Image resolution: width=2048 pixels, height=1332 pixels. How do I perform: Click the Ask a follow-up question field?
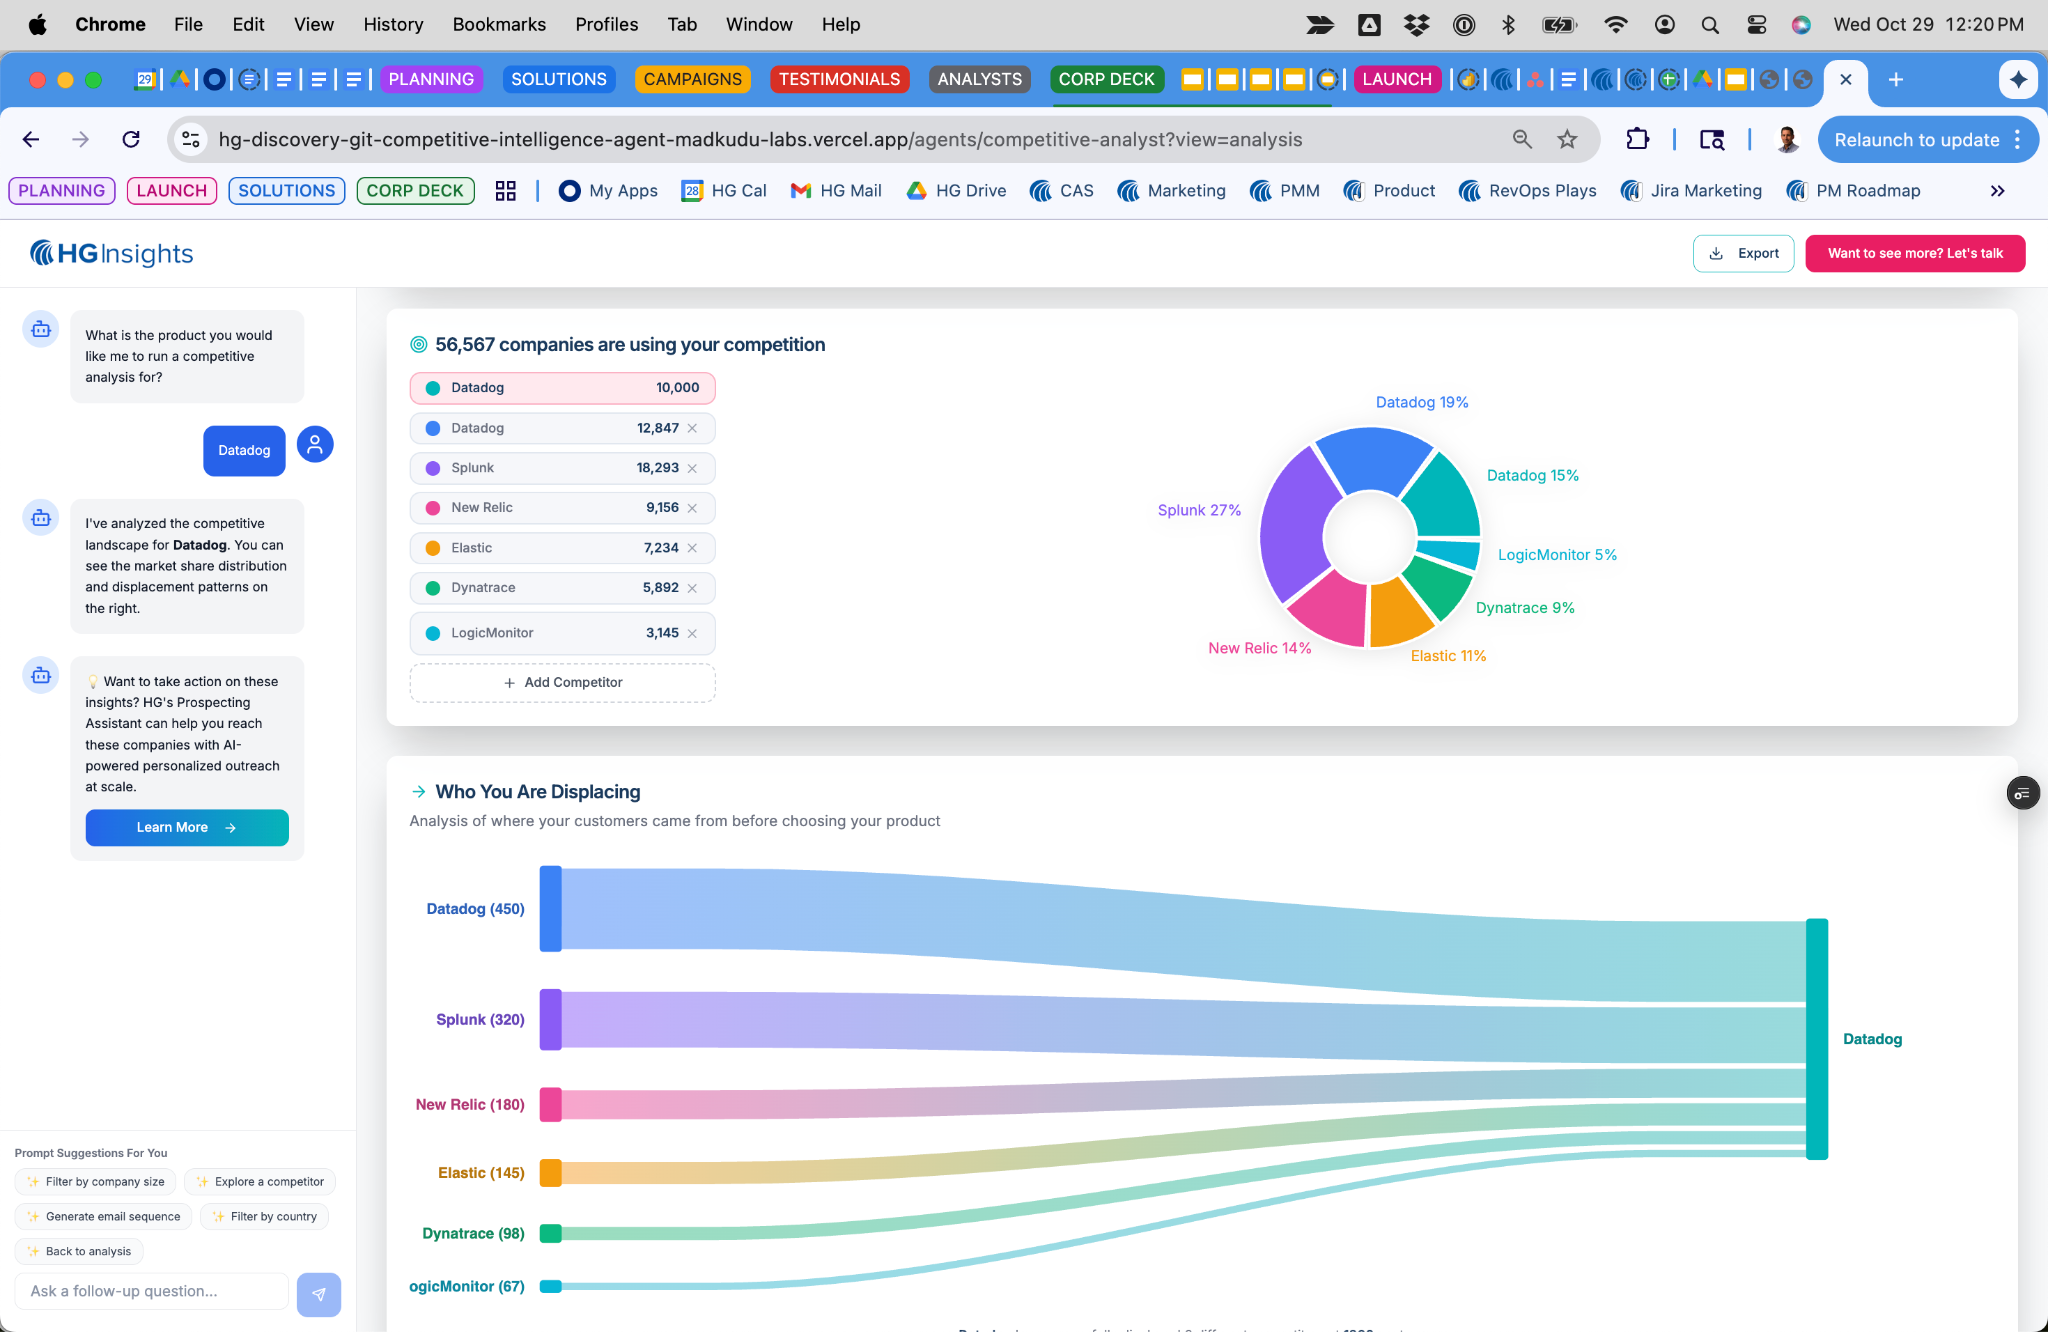[152, 1292]
